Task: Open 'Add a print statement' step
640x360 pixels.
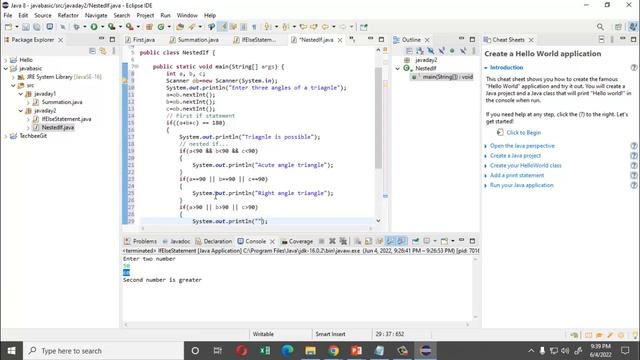Action: pos(517,175)
